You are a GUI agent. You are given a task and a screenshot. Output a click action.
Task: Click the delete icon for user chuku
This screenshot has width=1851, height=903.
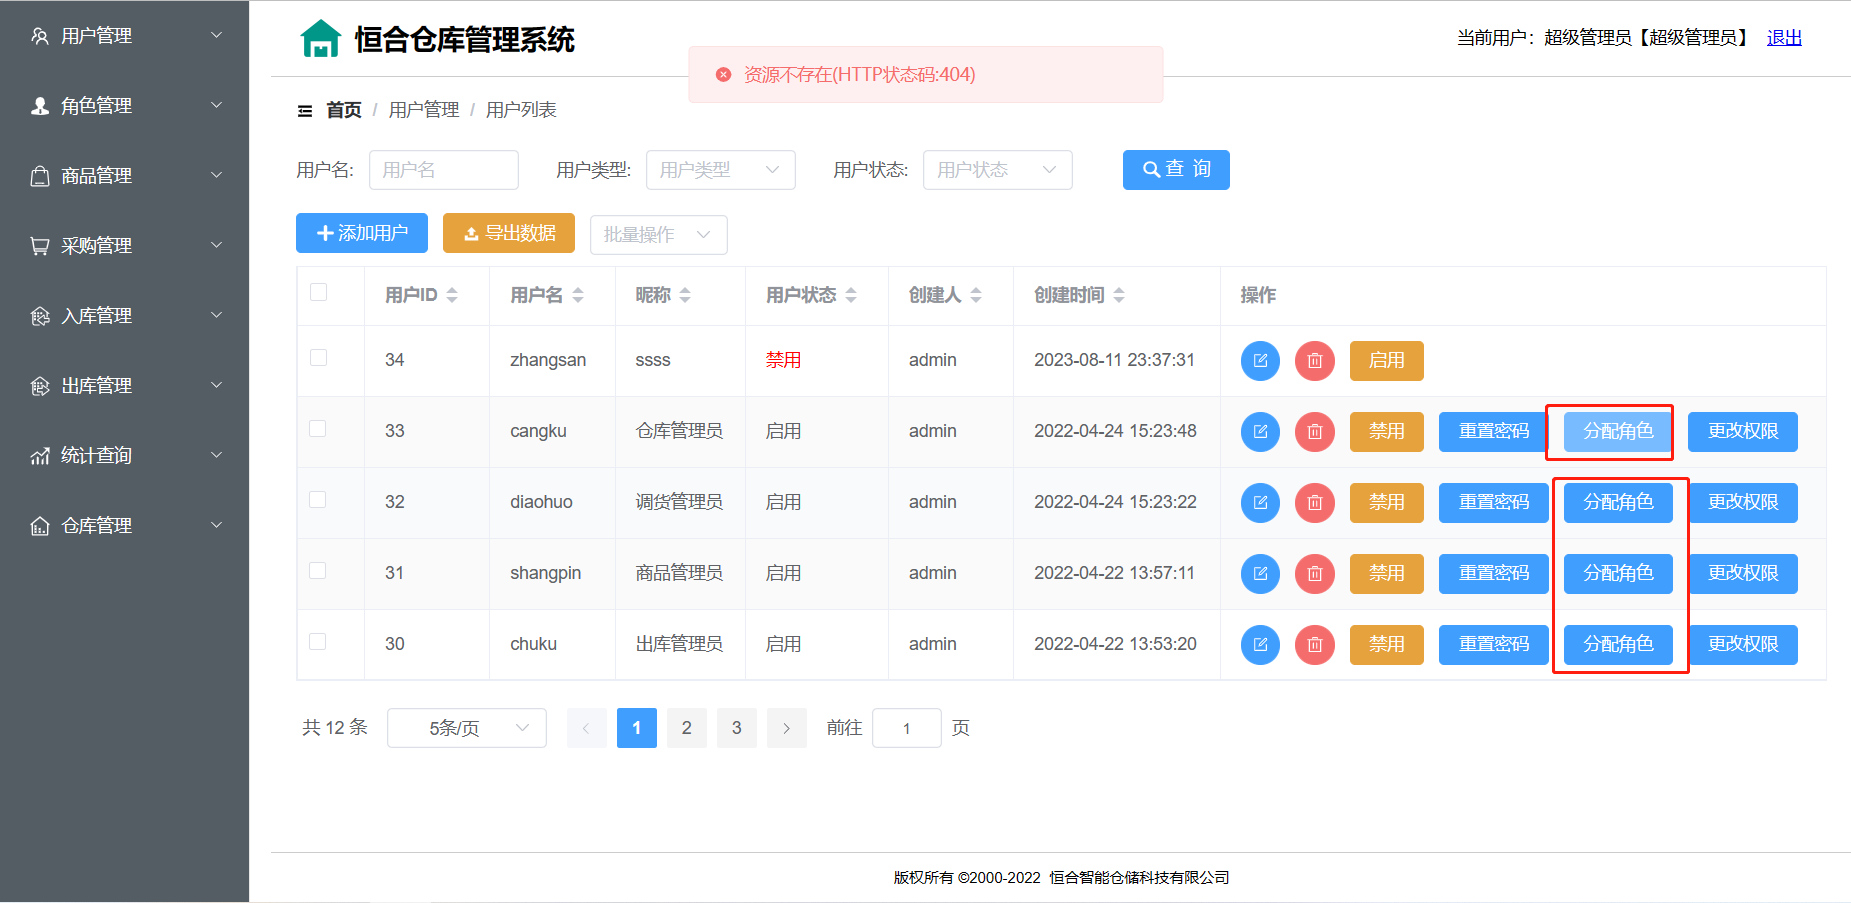coord(1315,645)
